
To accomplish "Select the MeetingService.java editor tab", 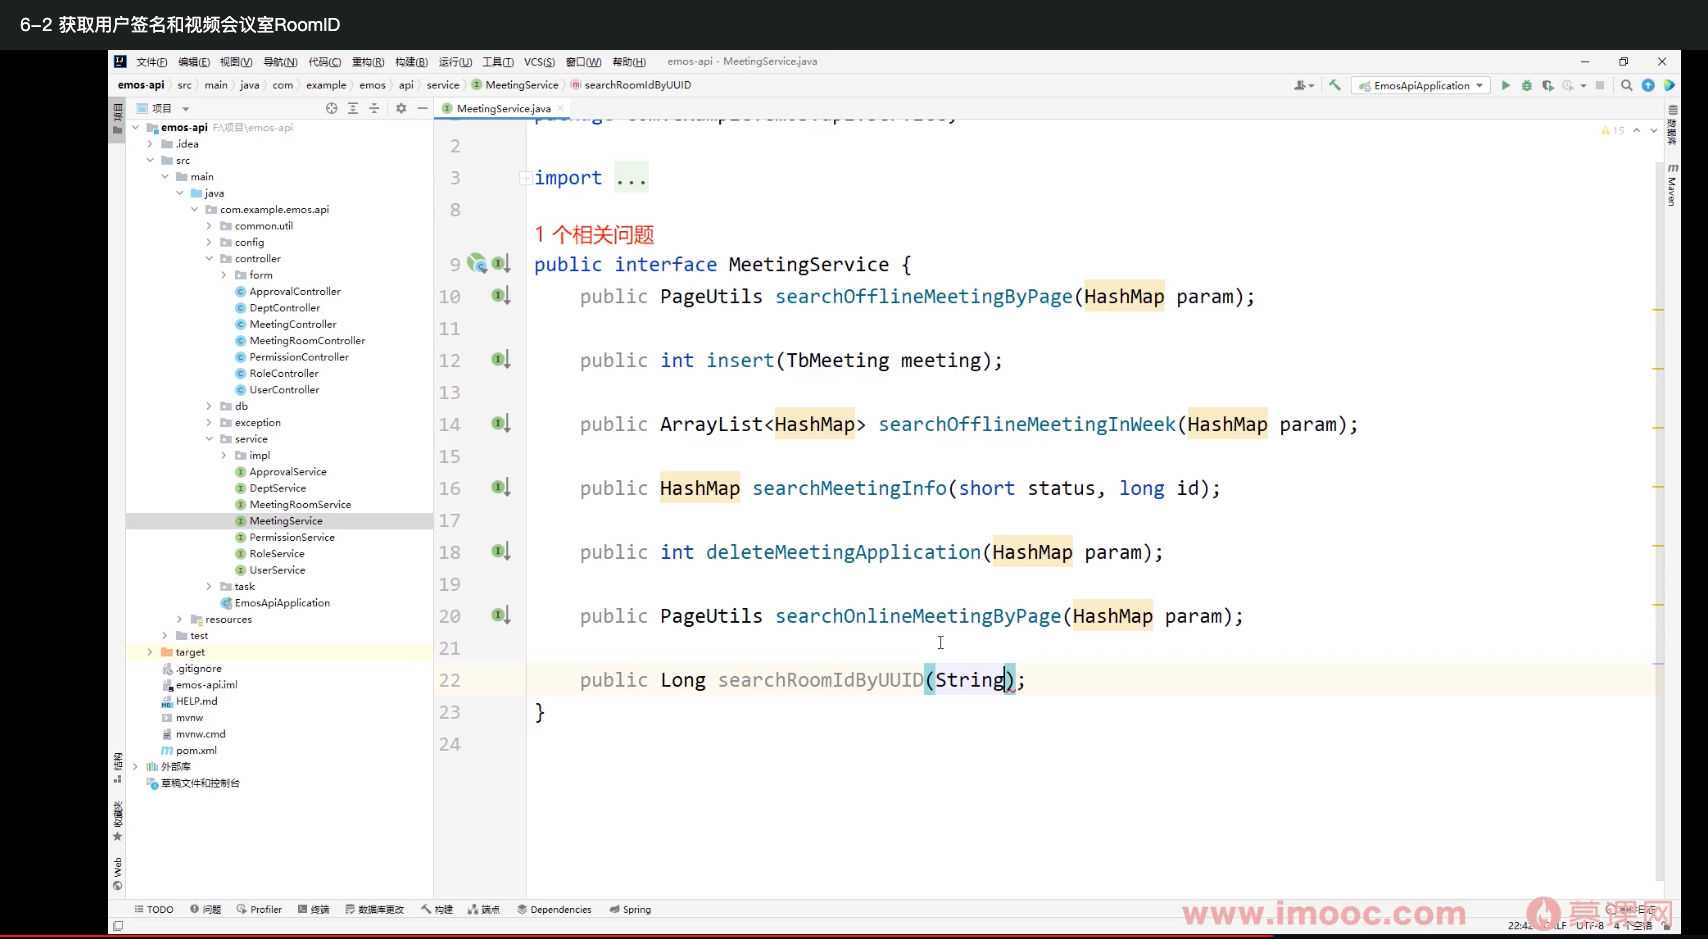I will pyautogui.click(x=503, y=108).
